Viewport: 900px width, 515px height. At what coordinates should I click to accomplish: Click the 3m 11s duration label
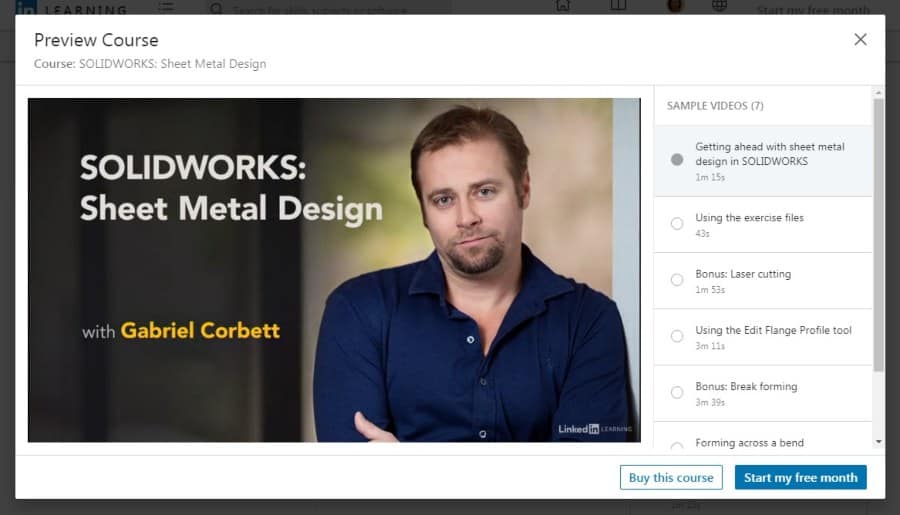[710, 346]
